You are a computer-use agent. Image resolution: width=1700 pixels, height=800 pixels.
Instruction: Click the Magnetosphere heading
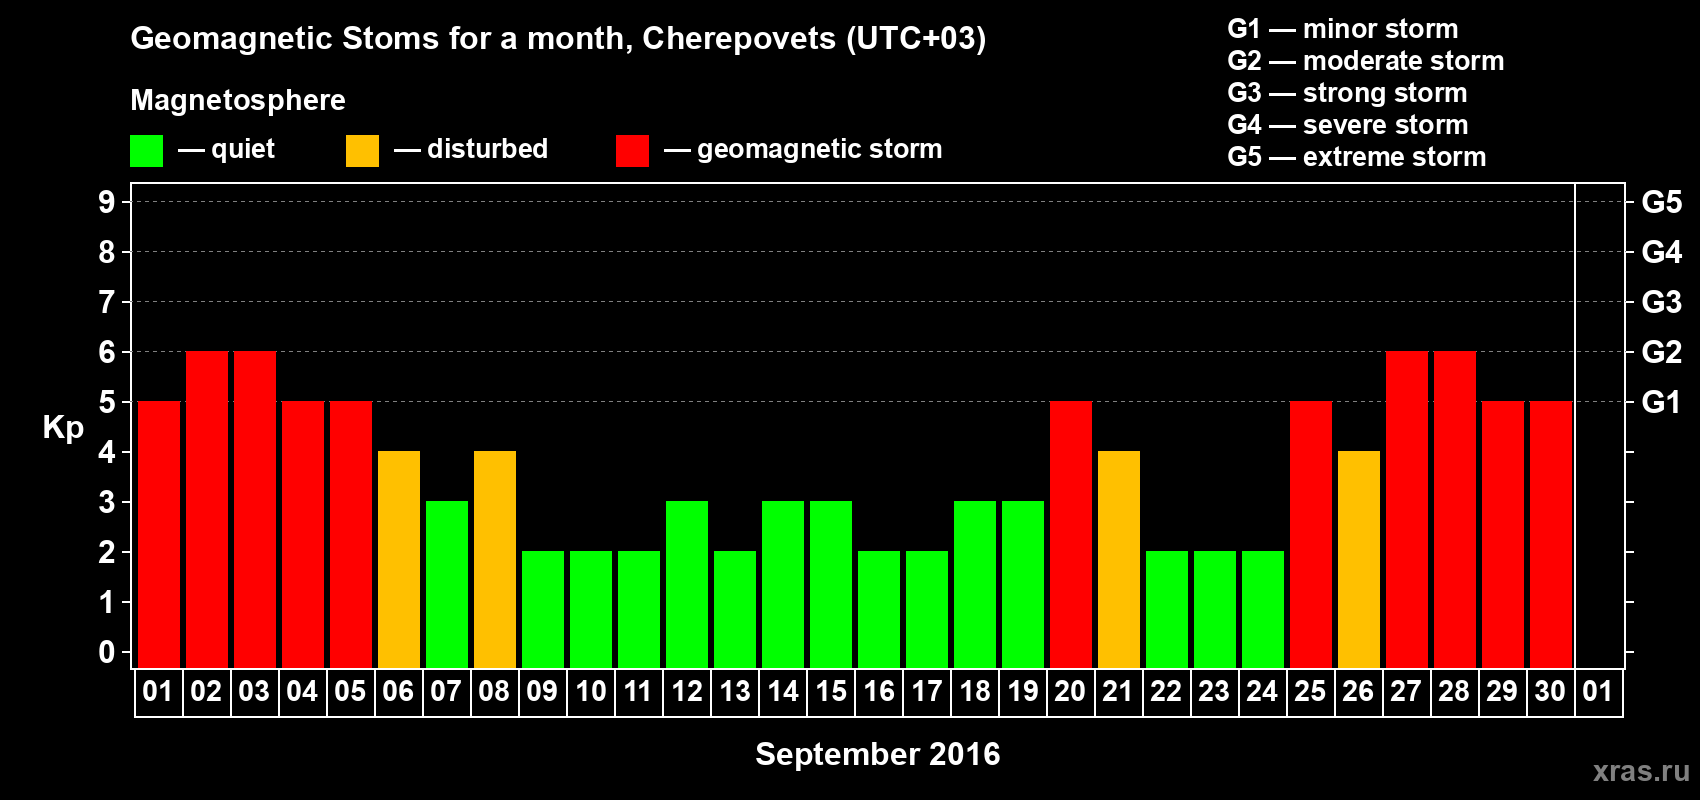[238, 100]
